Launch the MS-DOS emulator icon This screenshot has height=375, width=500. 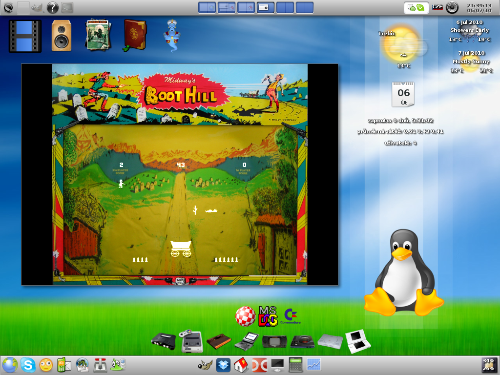pyautogui.click(x=268, y=316)
